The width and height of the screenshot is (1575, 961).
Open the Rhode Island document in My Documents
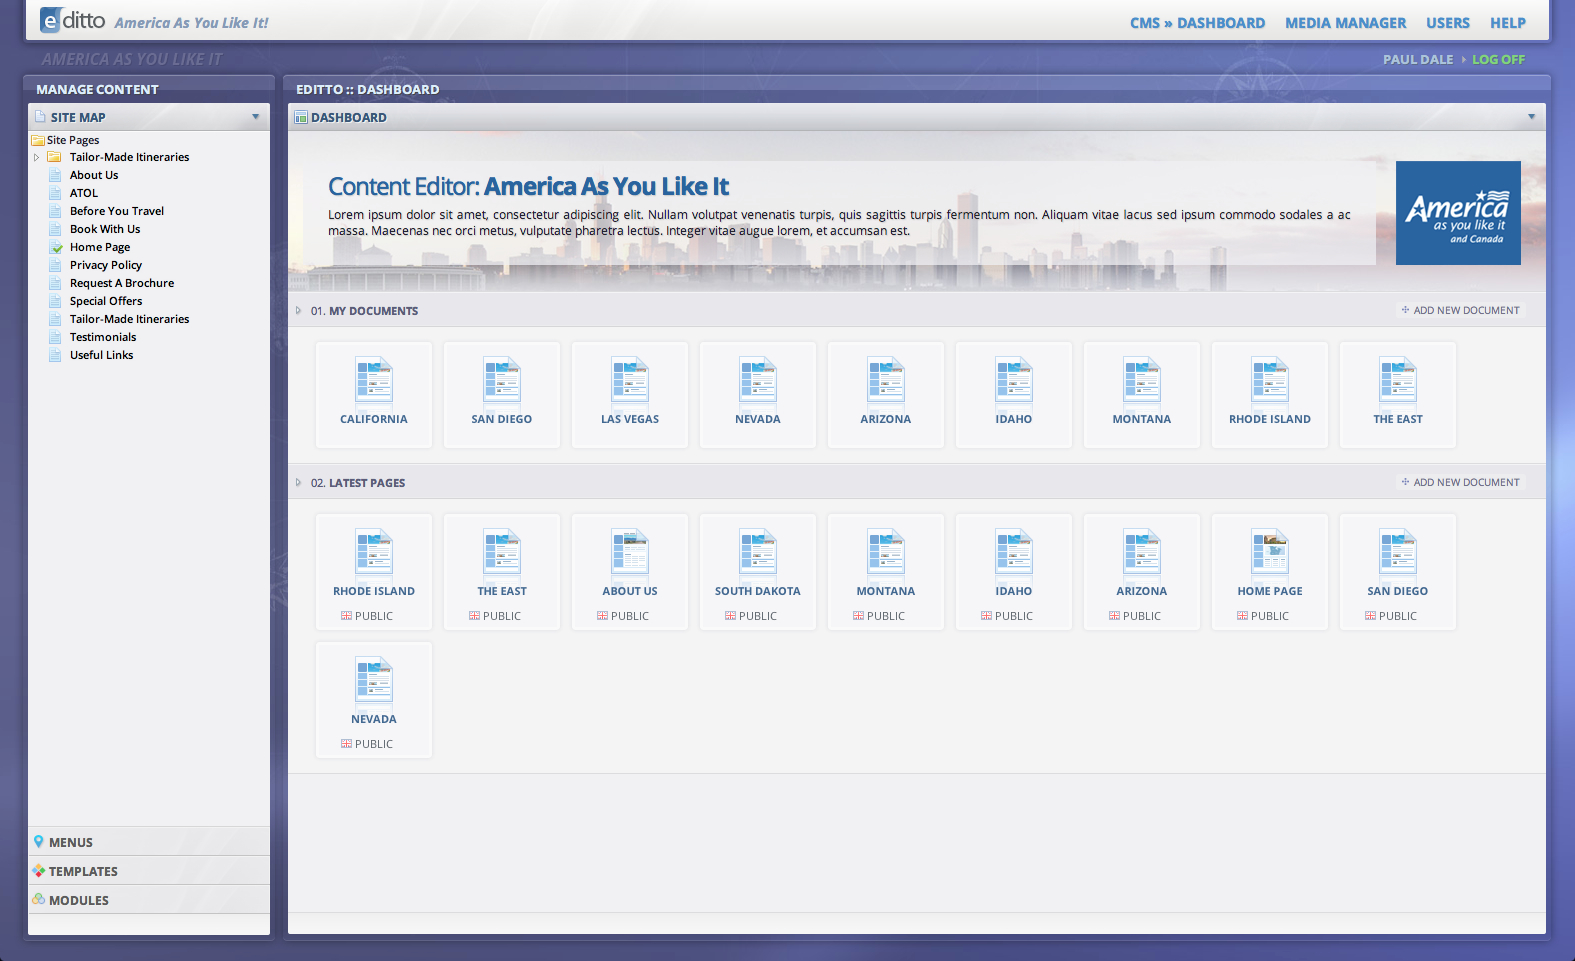(1270, 380)
